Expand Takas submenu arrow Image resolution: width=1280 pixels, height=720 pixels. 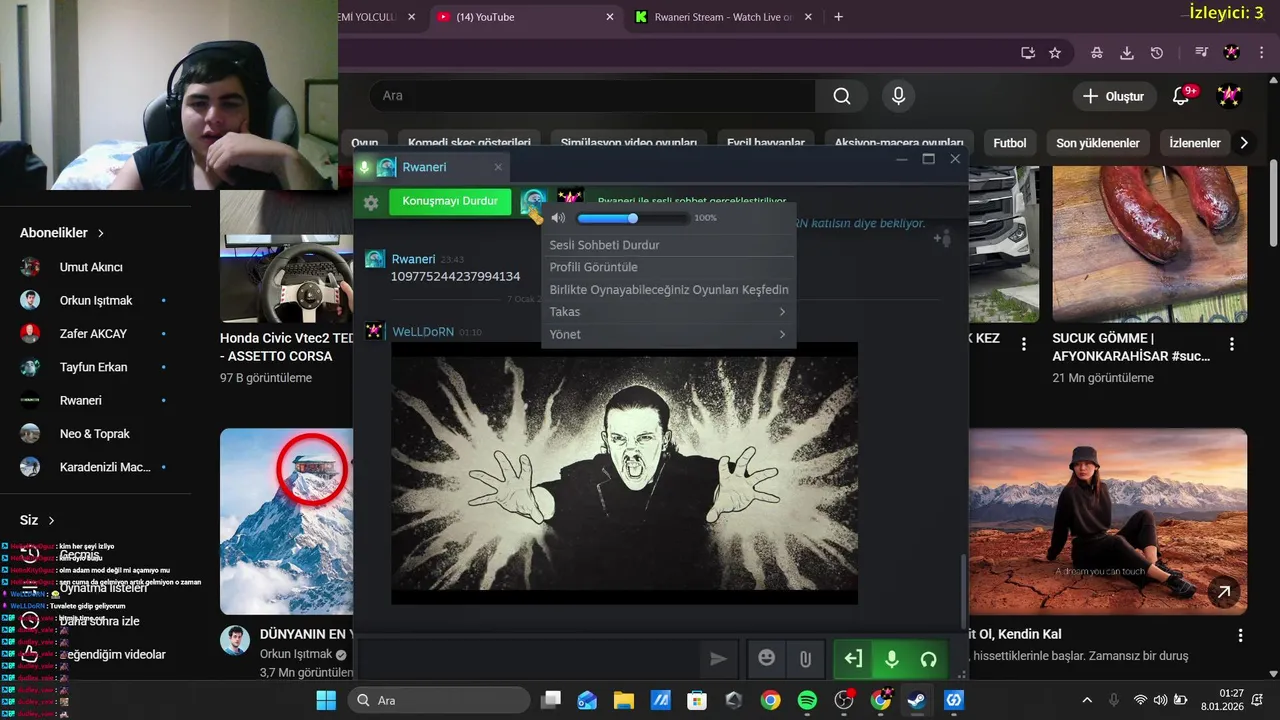tap(782, 312)
